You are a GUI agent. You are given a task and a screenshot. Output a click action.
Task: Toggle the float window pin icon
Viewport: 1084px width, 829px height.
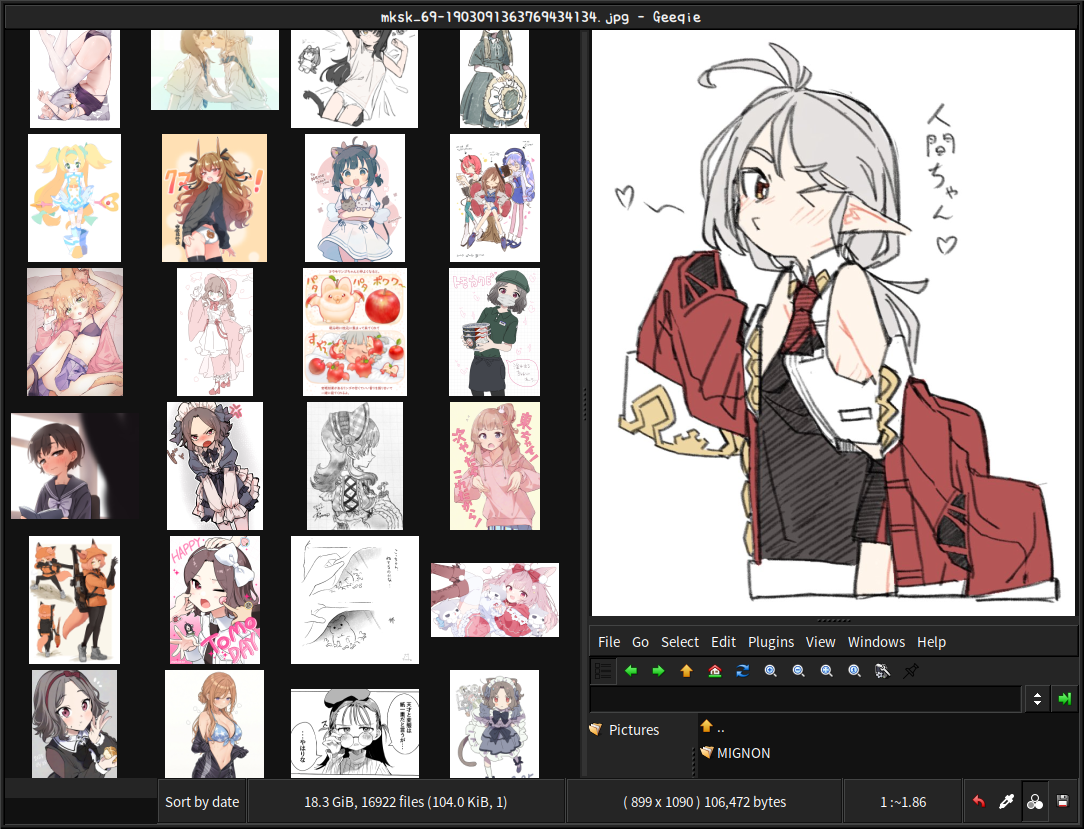click(x=910, y=671)
